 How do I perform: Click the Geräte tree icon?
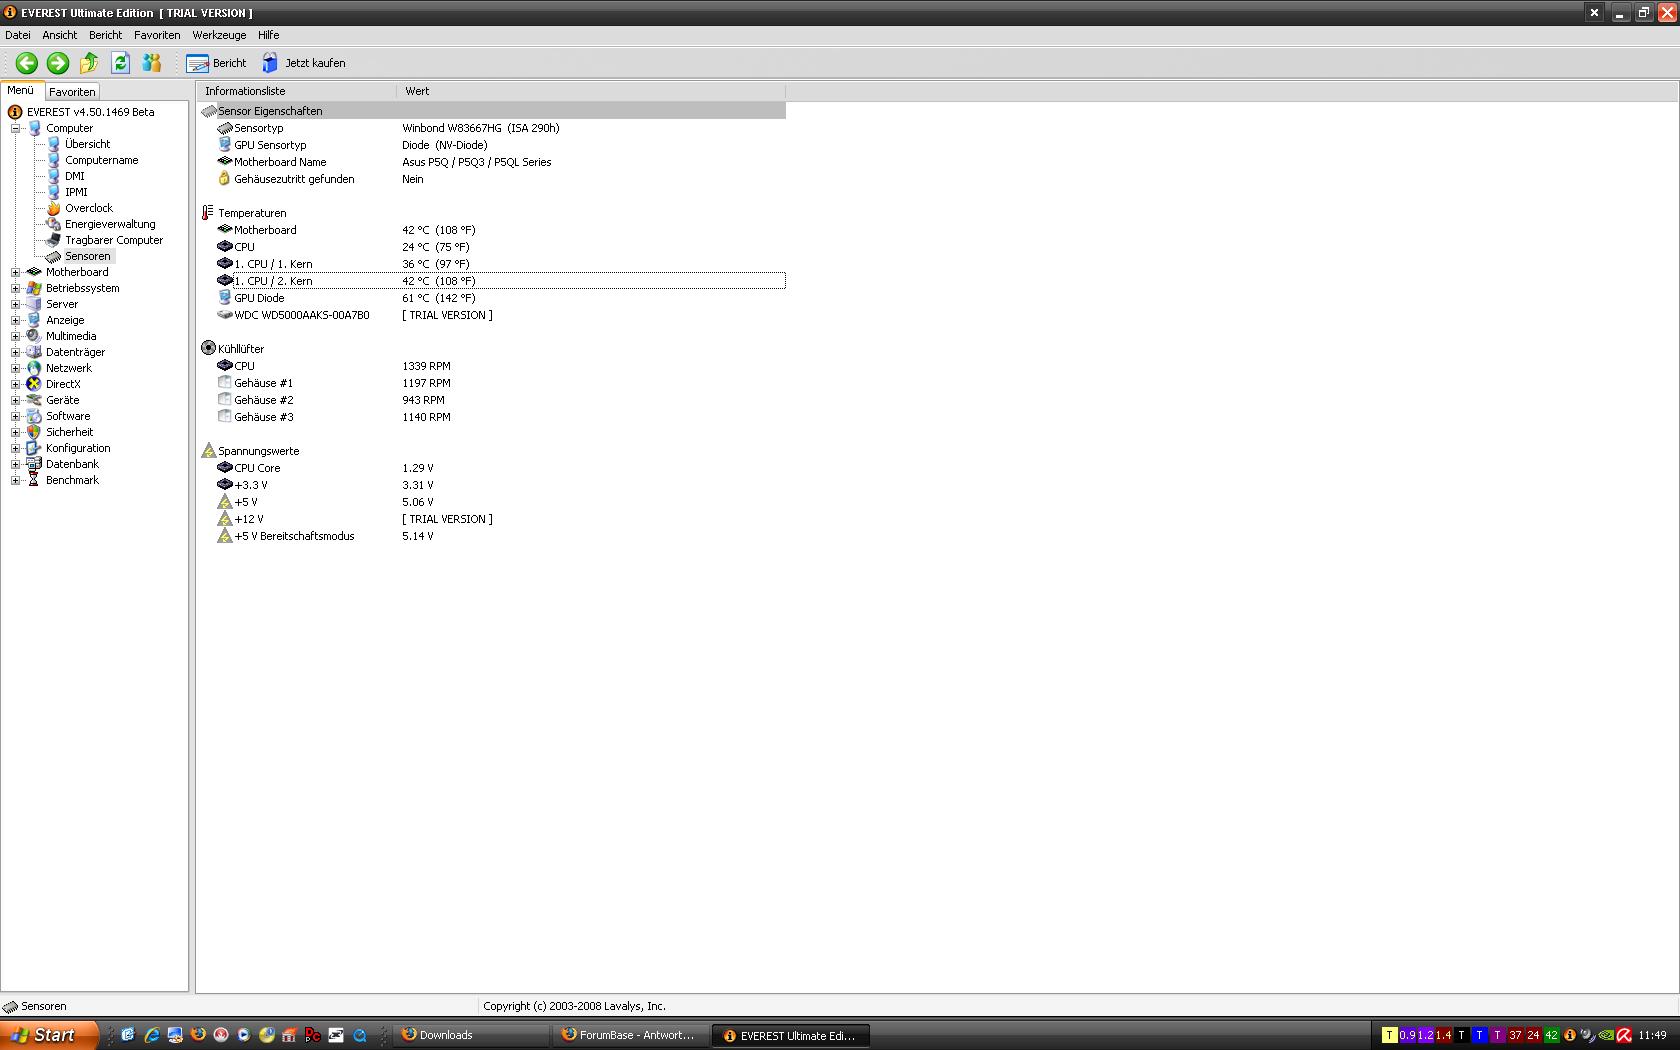(x=34, y=400)
